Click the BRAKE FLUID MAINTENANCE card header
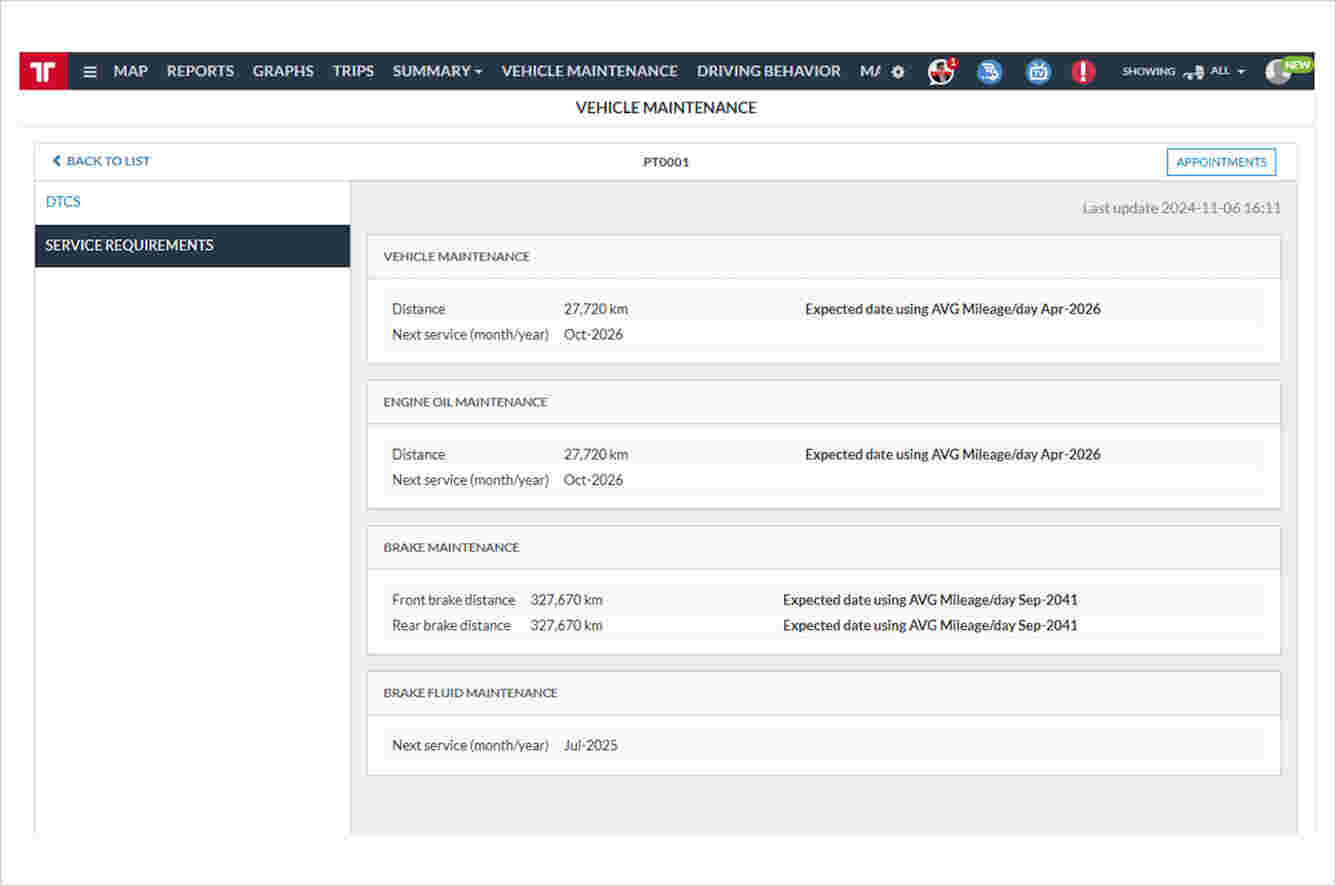This screenshot has width=1336, height=886. pos(824,693)
